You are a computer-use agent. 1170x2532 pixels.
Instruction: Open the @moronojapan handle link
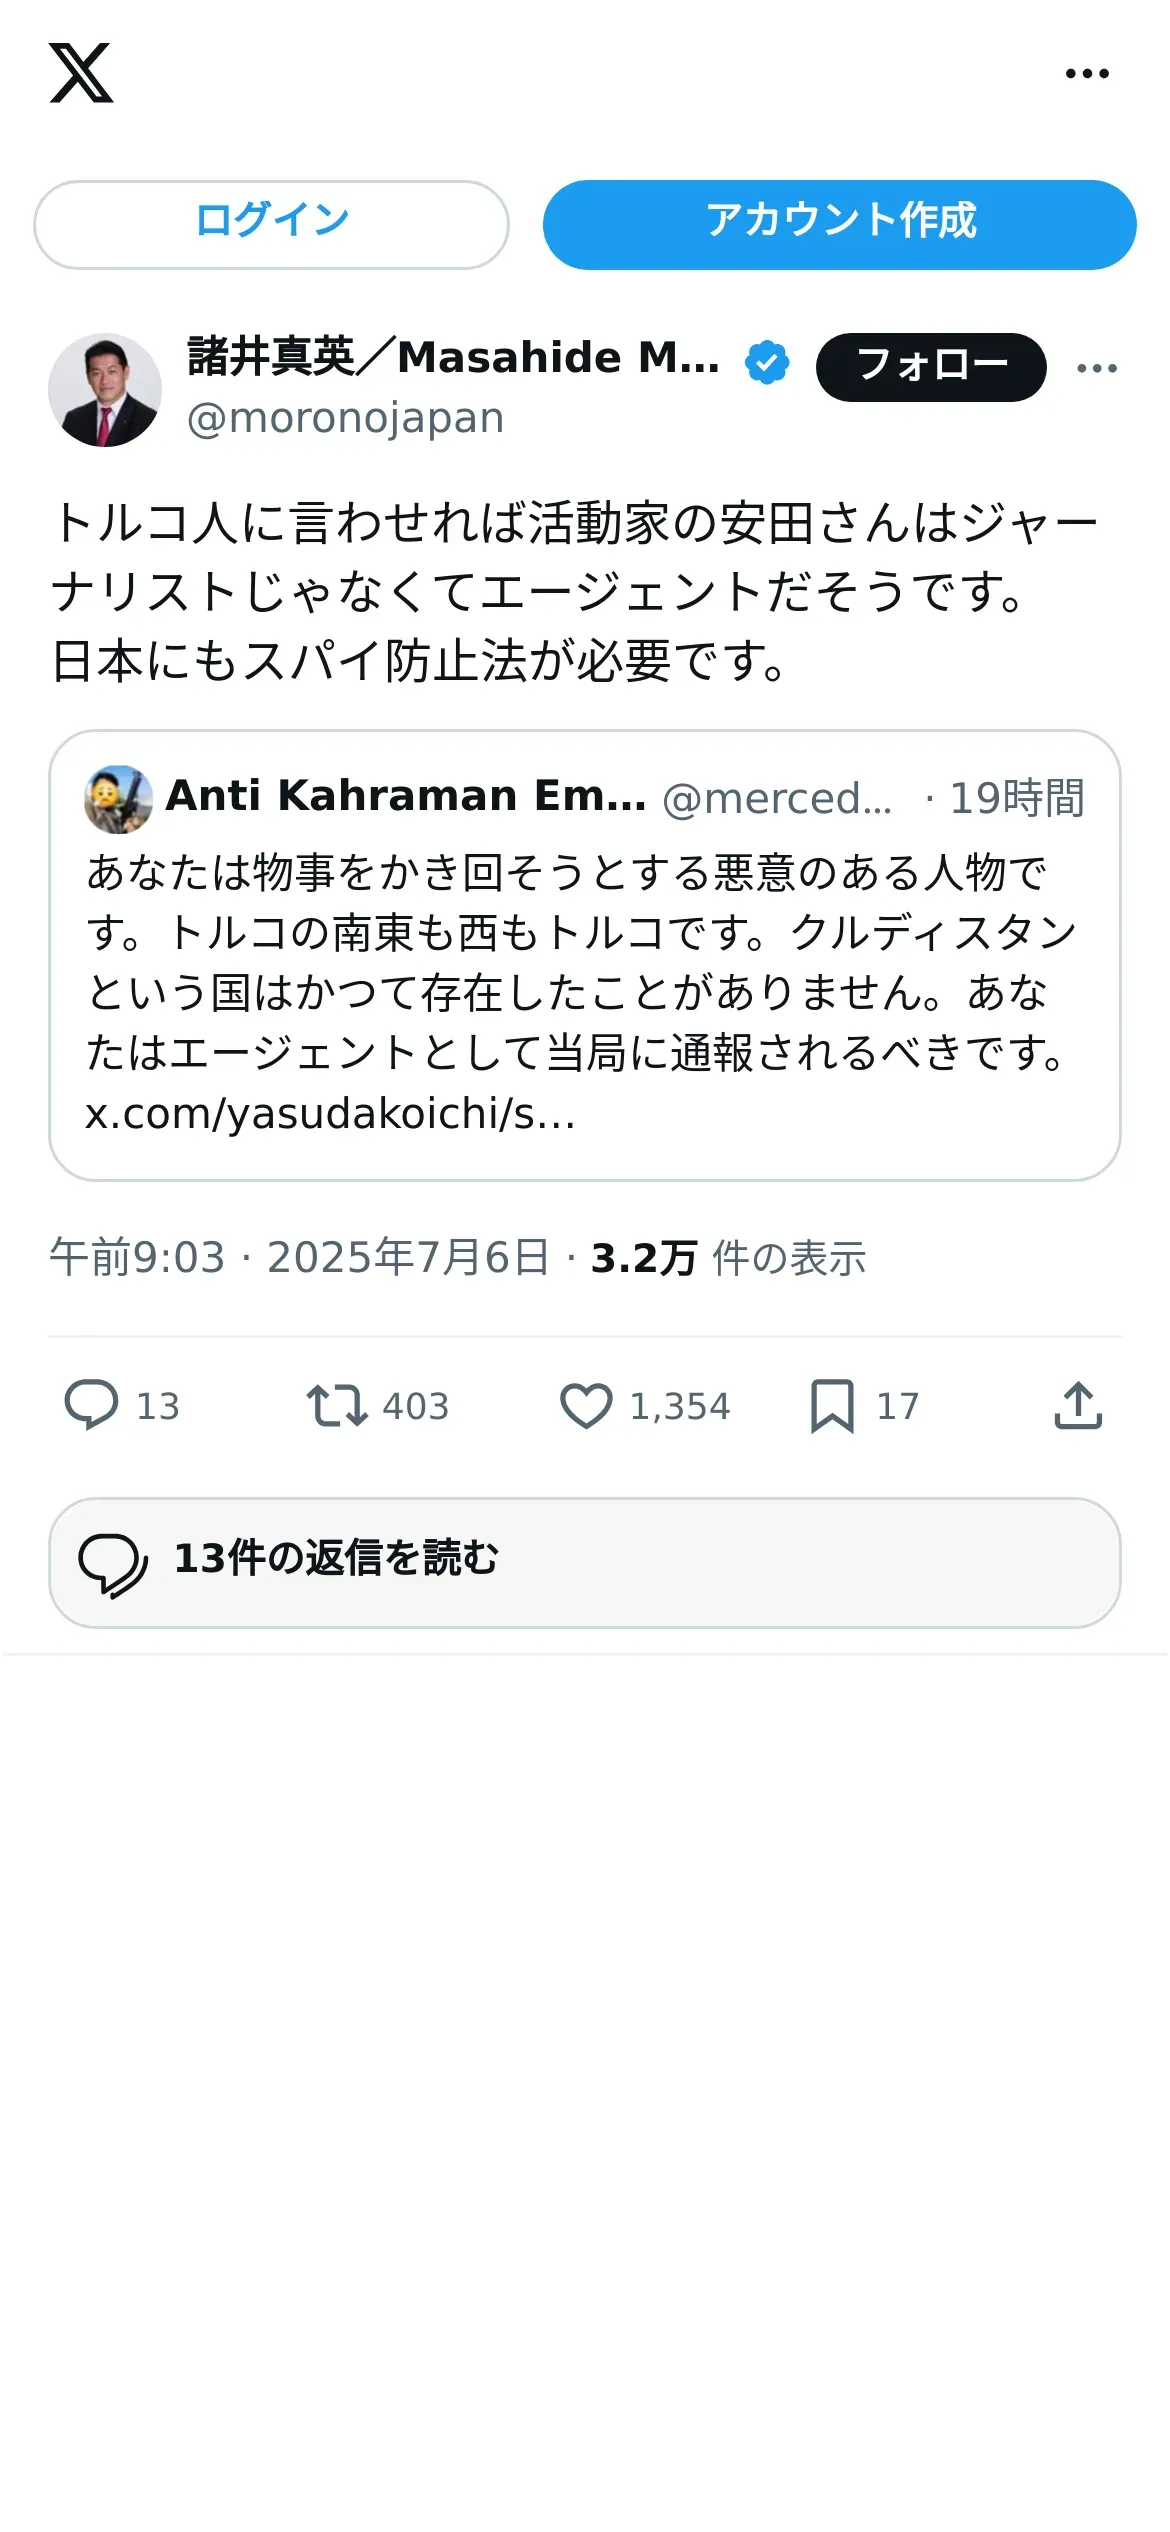pos(345,418)
